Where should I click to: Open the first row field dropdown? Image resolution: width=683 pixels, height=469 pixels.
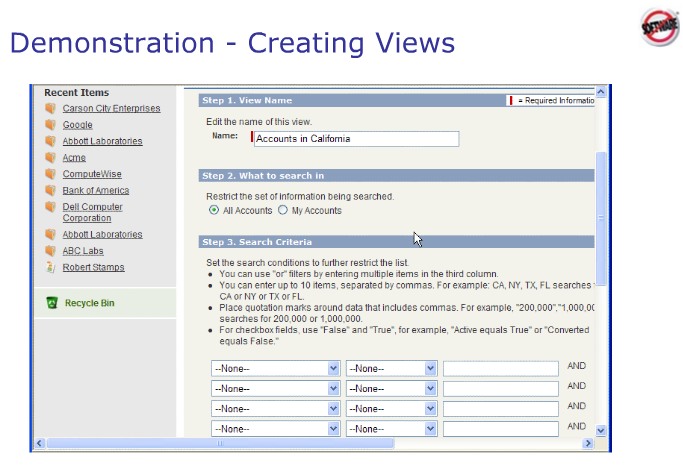[276, 368]
